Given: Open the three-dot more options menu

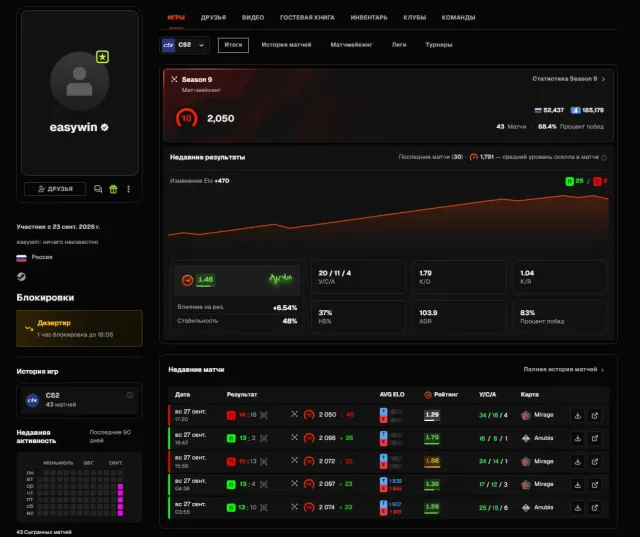Looking at the screenshot, I should (129, 189).
